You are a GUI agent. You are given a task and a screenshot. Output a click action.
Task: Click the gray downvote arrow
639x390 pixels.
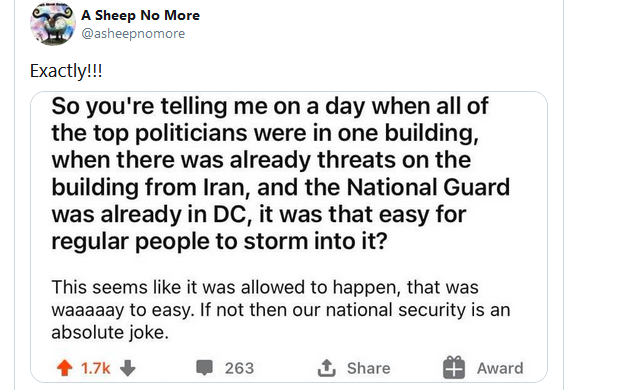(x=128, y=368)
